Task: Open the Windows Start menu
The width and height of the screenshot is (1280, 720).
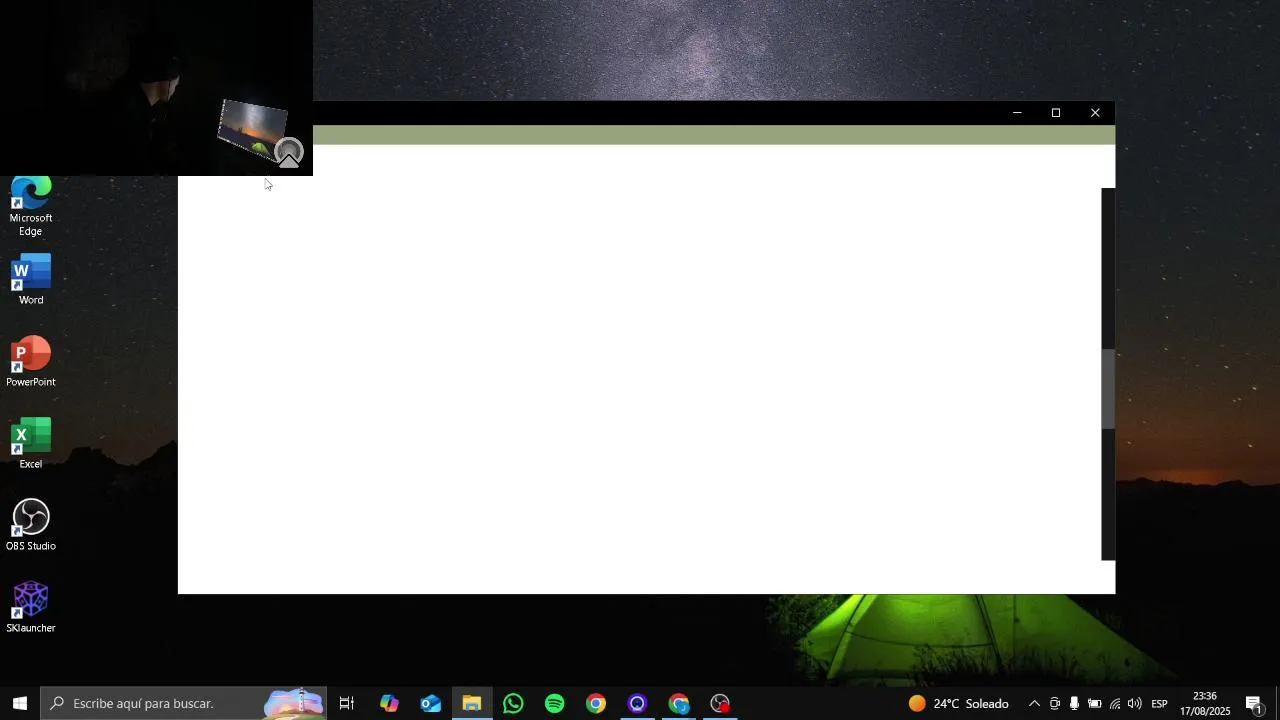Action: (x=19, y=703)
